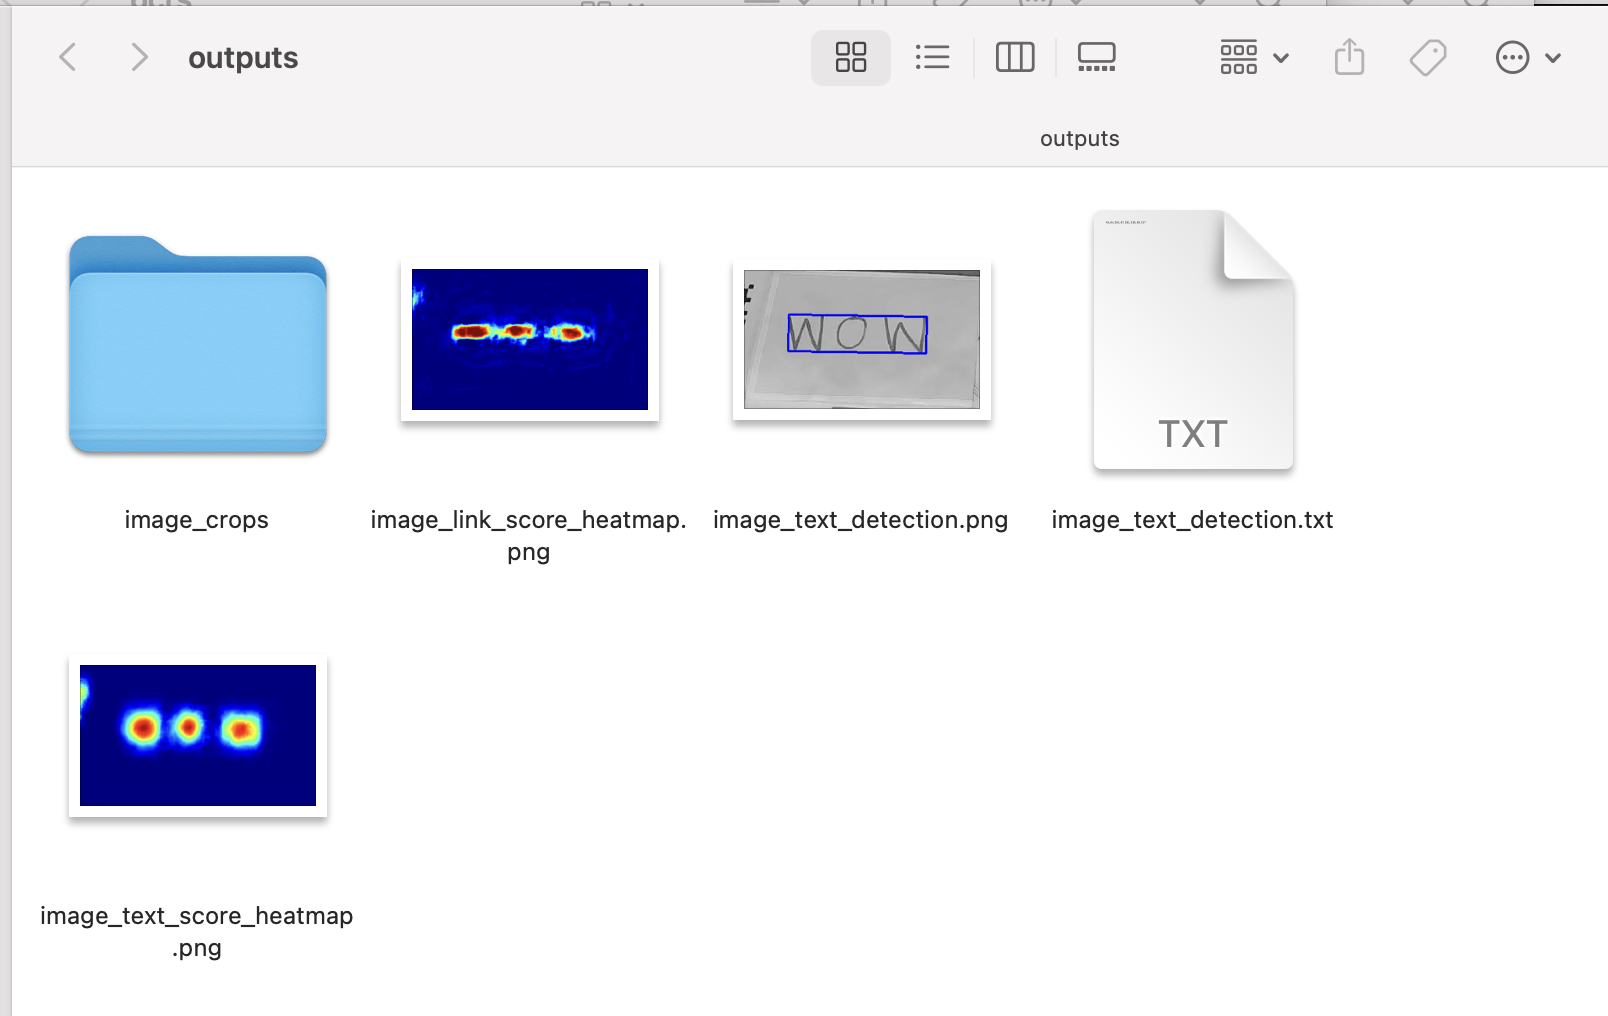Click the outputs window title
Viewport: 1608px width, 1016px height.
[x=243, y=58]
